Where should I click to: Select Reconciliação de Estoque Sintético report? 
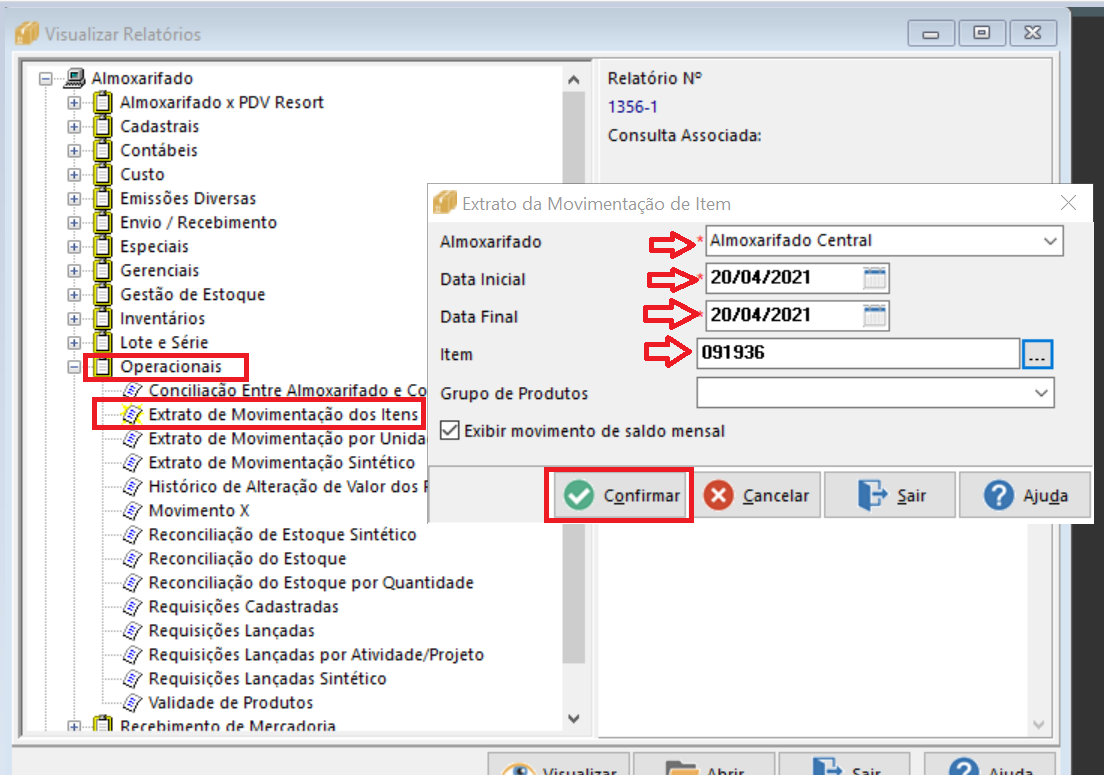pos(282,534)
